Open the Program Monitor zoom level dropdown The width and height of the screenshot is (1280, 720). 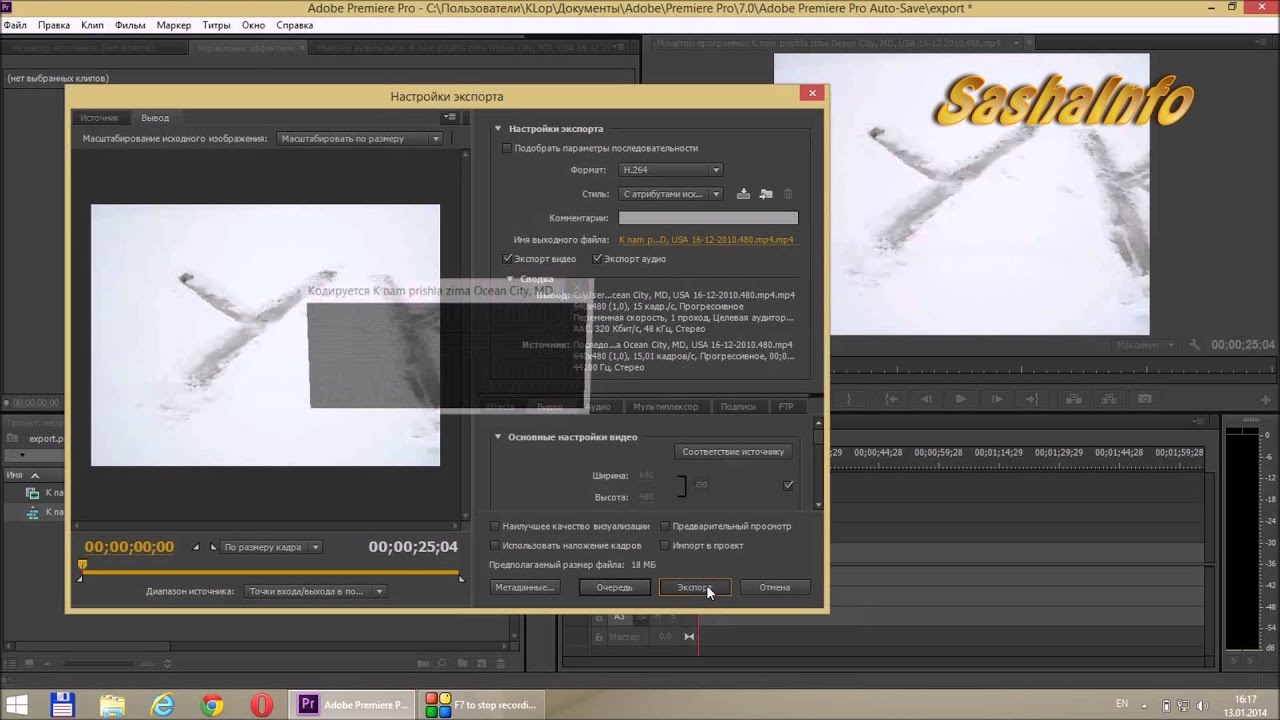pyautogui.click(x=1145, y=345)
